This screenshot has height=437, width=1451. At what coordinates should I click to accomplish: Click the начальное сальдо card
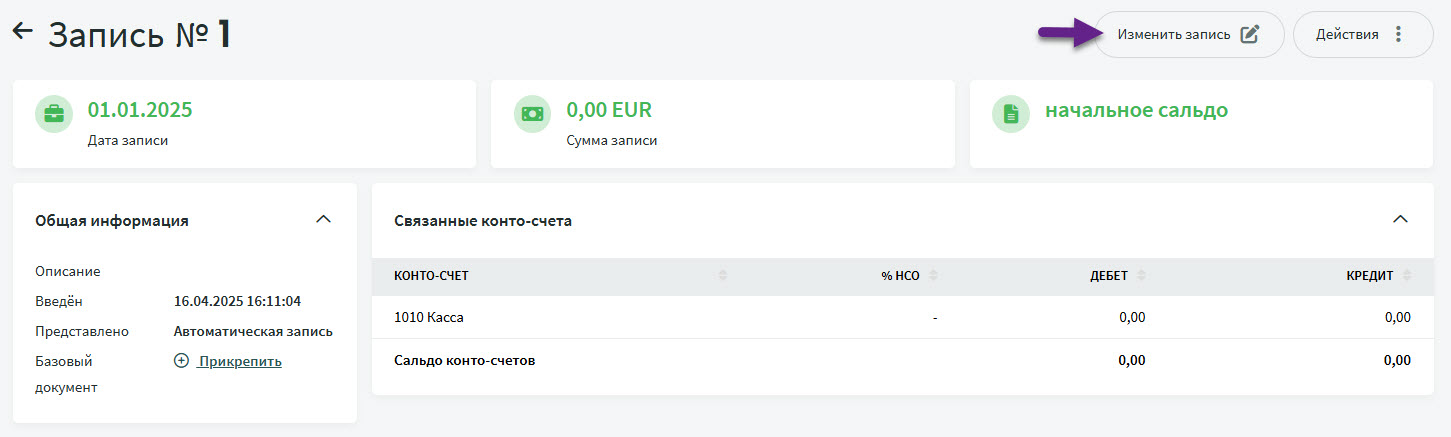pos(1200,124)
